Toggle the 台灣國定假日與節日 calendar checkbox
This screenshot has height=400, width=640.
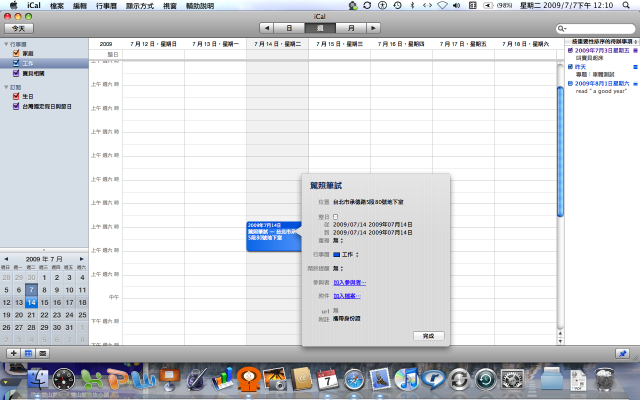click(16, 106)
